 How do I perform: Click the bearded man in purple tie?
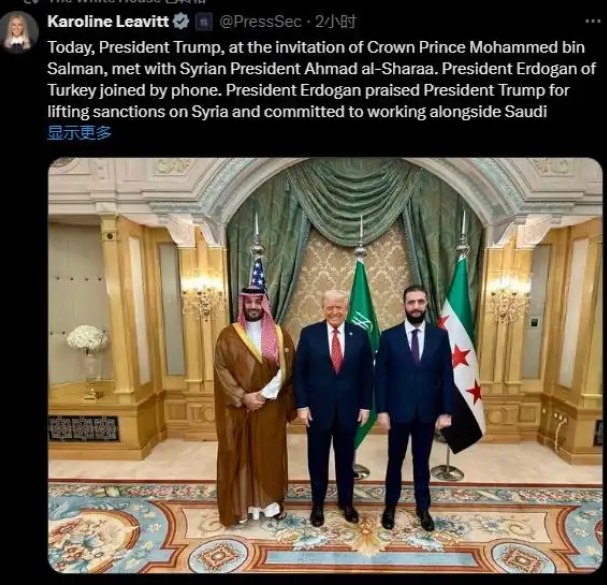[413, 407]
